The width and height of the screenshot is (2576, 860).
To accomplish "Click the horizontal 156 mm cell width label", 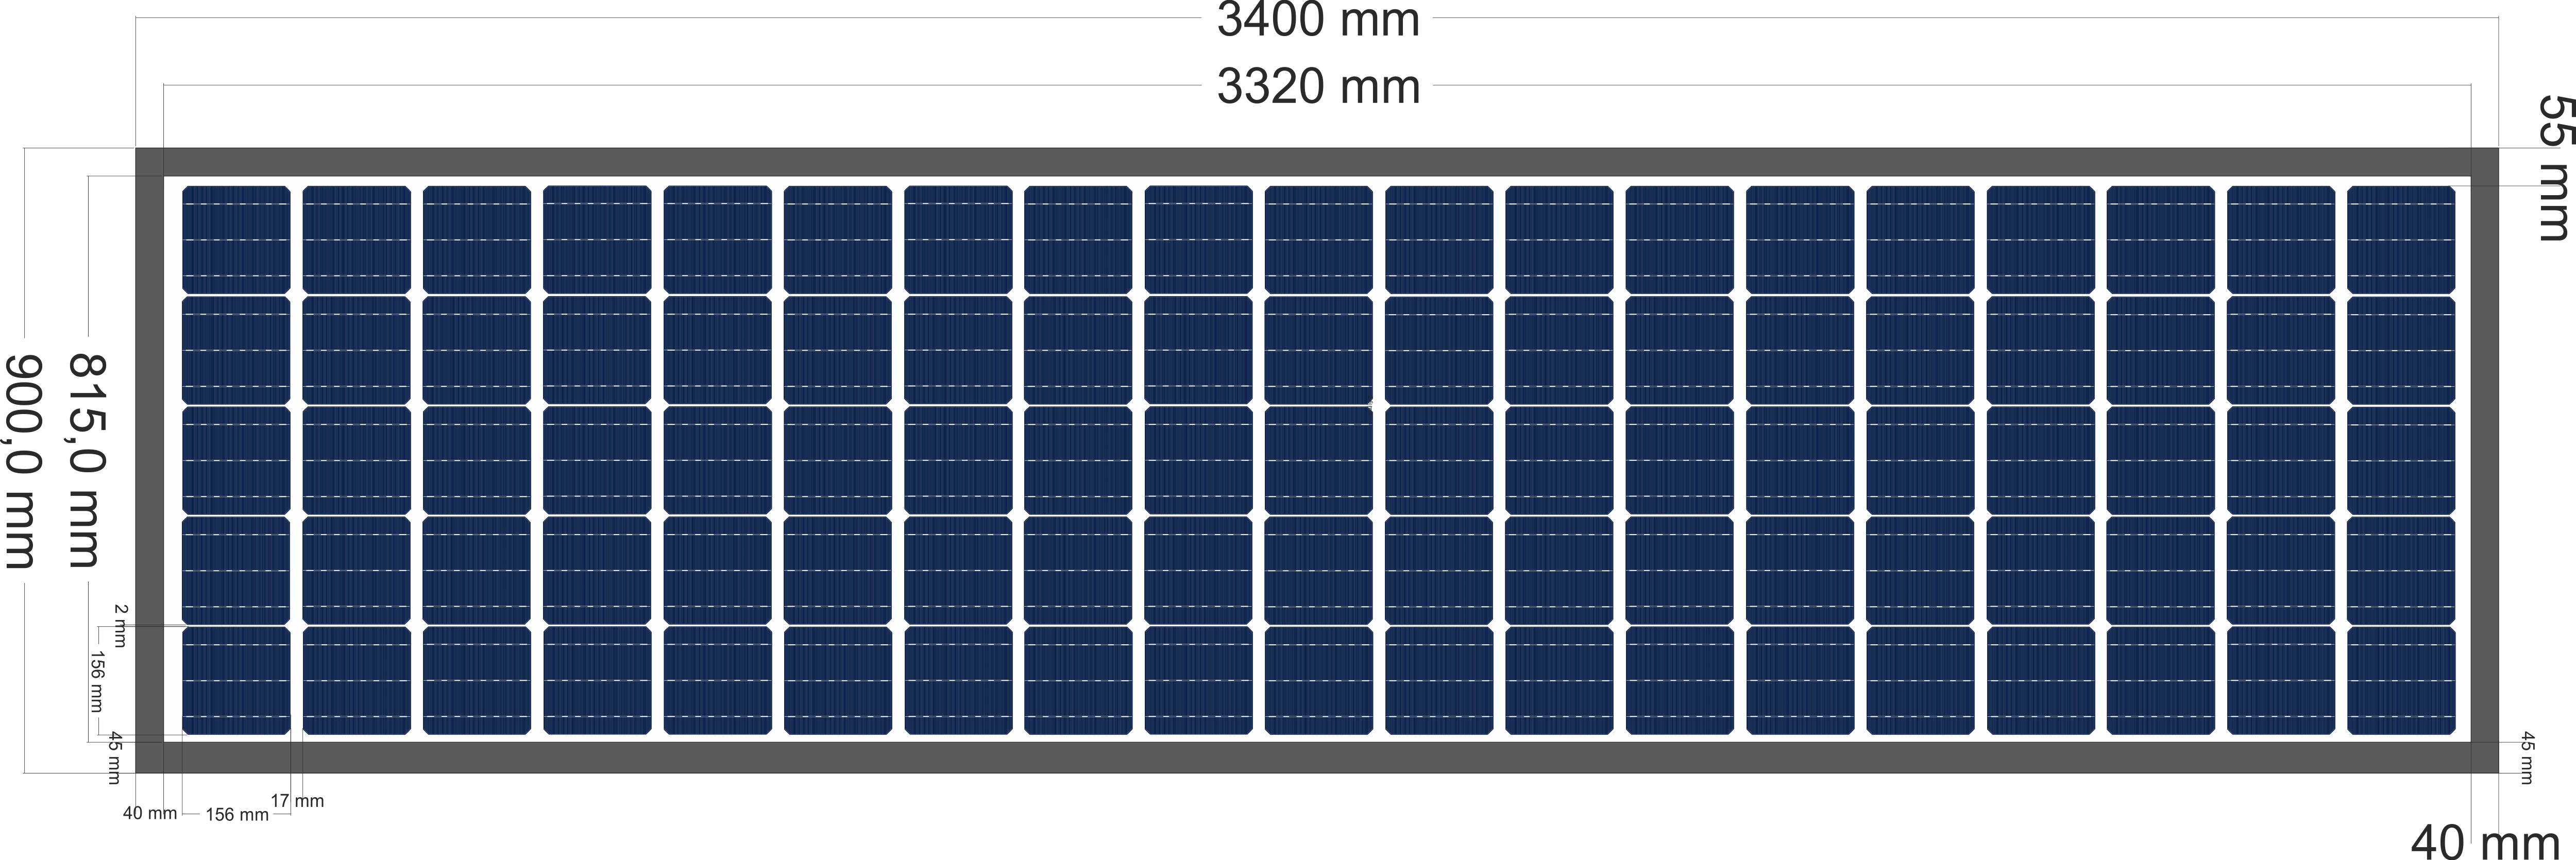I will (x=237, y=815).
